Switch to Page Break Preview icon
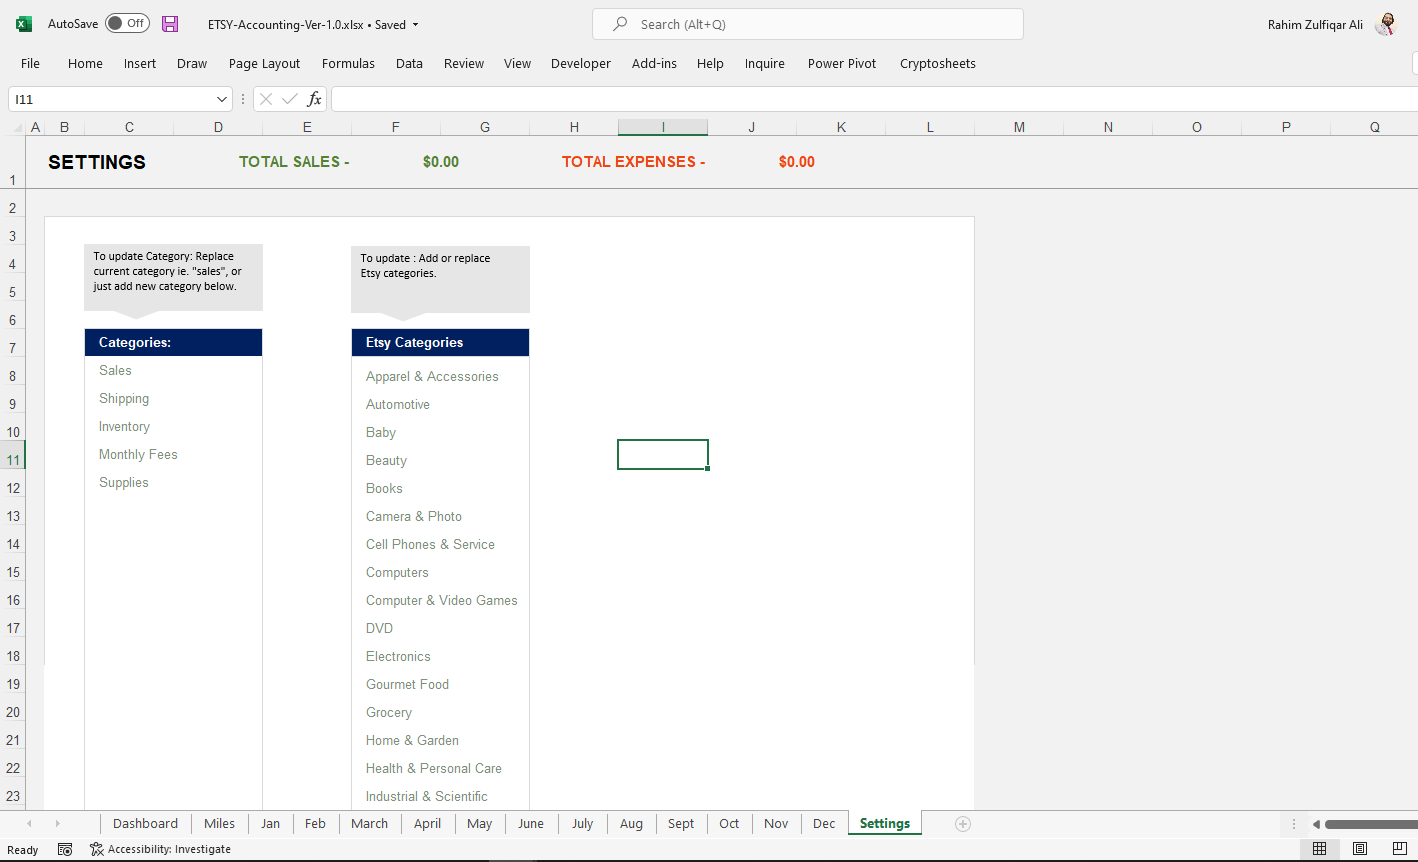The height and width of the screenshot is (862, 1418). pos(1400,848)
